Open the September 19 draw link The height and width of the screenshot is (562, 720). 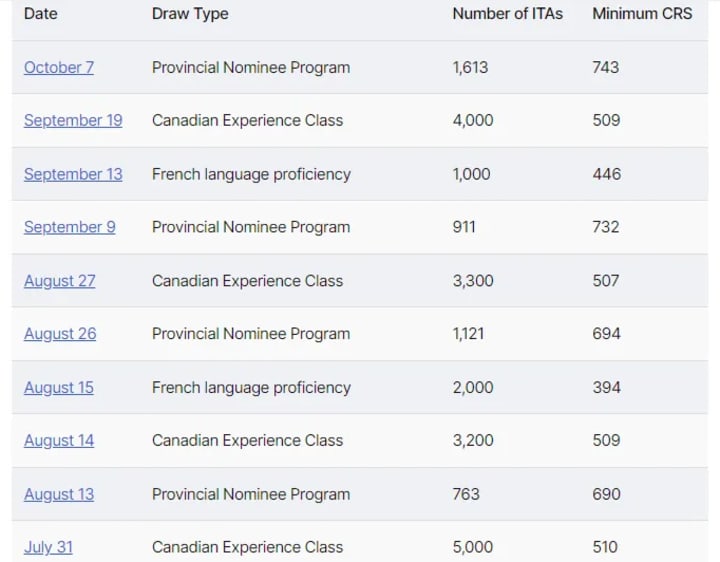pyautogui.click(x=73, y=120)
